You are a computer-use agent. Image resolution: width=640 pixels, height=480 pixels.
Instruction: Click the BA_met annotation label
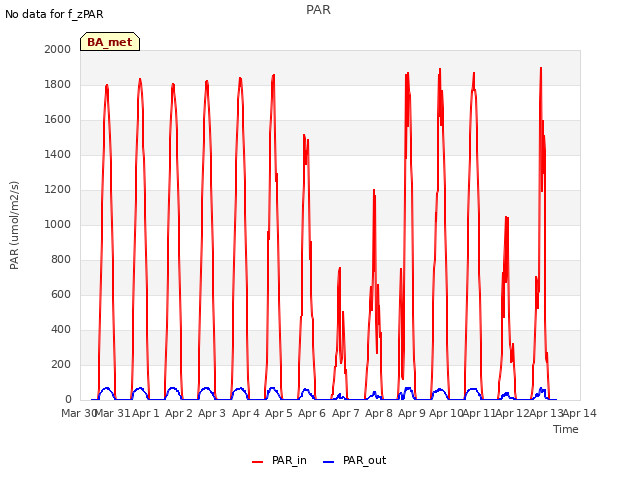point(110,42)
